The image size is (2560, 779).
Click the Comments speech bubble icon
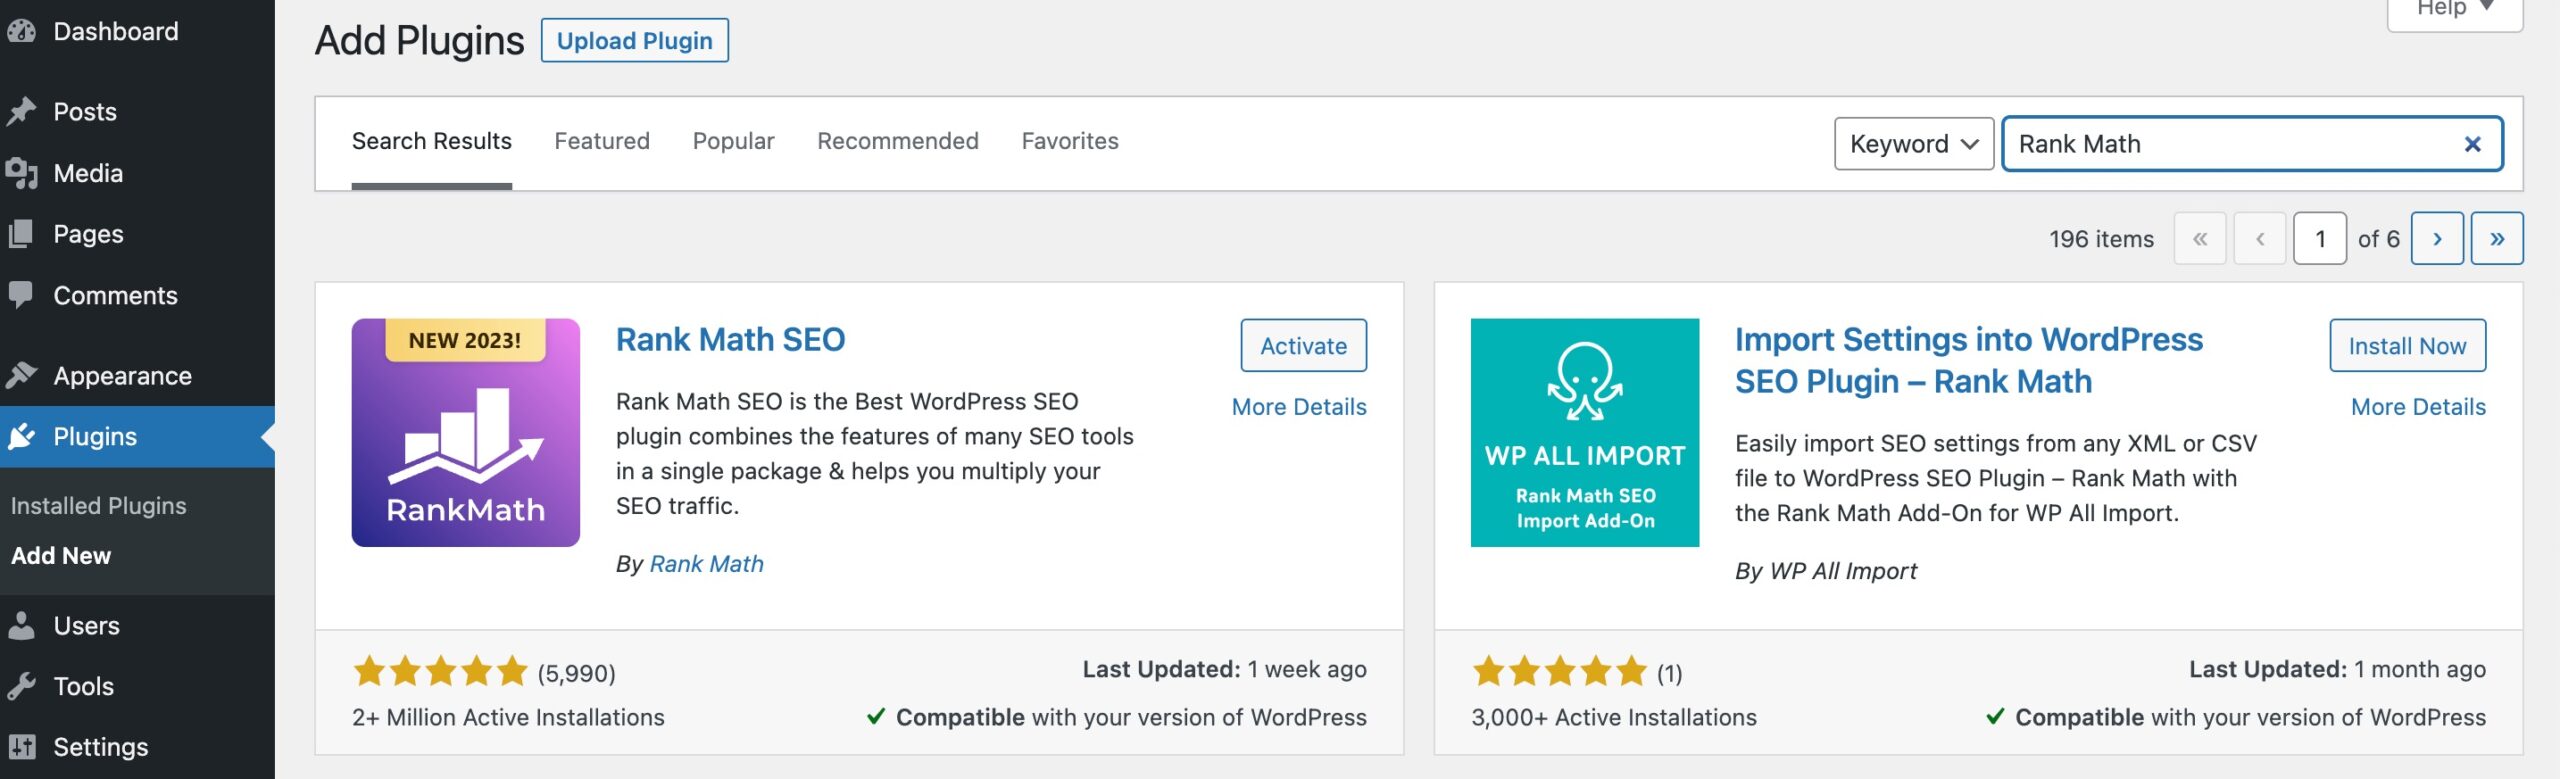[x=22, y=295]
